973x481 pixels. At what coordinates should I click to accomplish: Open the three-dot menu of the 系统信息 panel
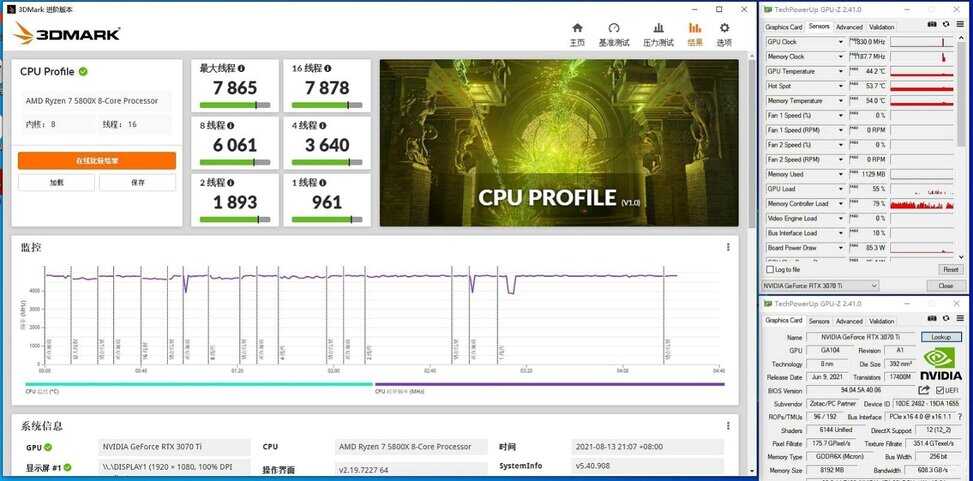(728, 426)
